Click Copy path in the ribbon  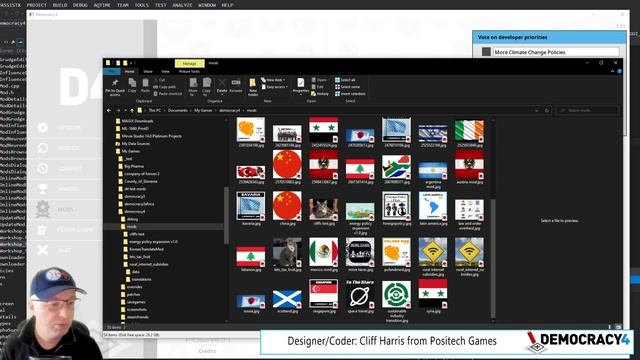click(x=164, y=87)
